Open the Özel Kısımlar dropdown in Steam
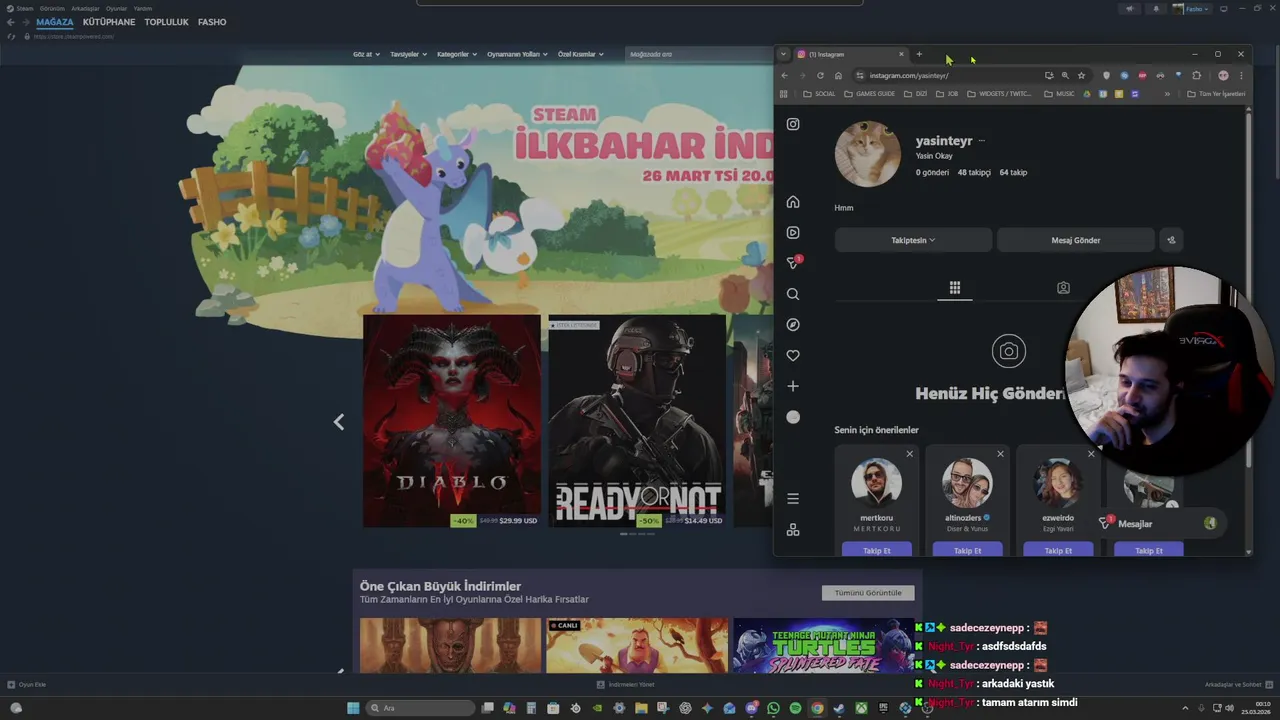Viewport: 1280px width, 720px height. [580, 54]
